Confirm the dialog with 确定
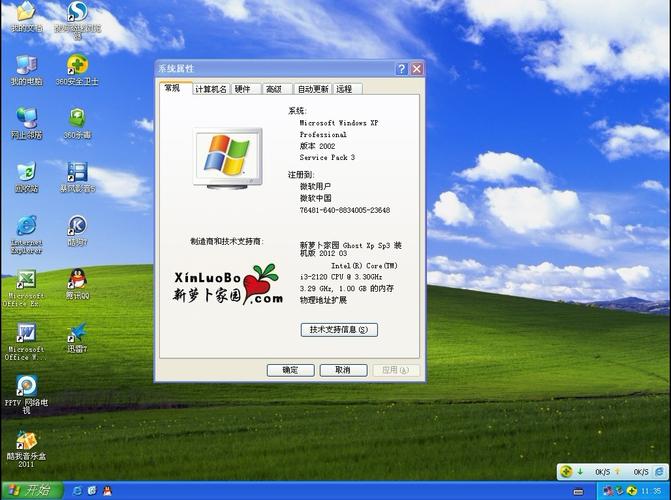671x500 pixels. 291,370
